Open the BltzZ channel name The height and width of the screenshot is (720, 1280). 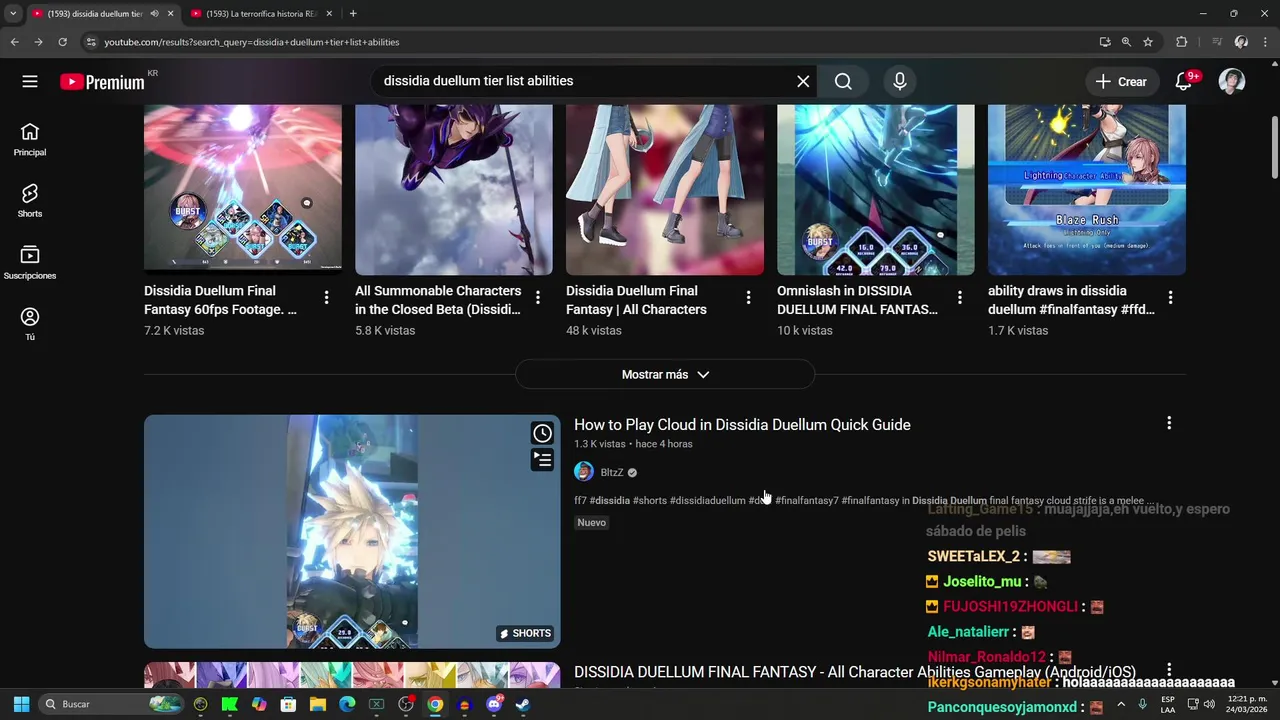[x=612, y=472]
